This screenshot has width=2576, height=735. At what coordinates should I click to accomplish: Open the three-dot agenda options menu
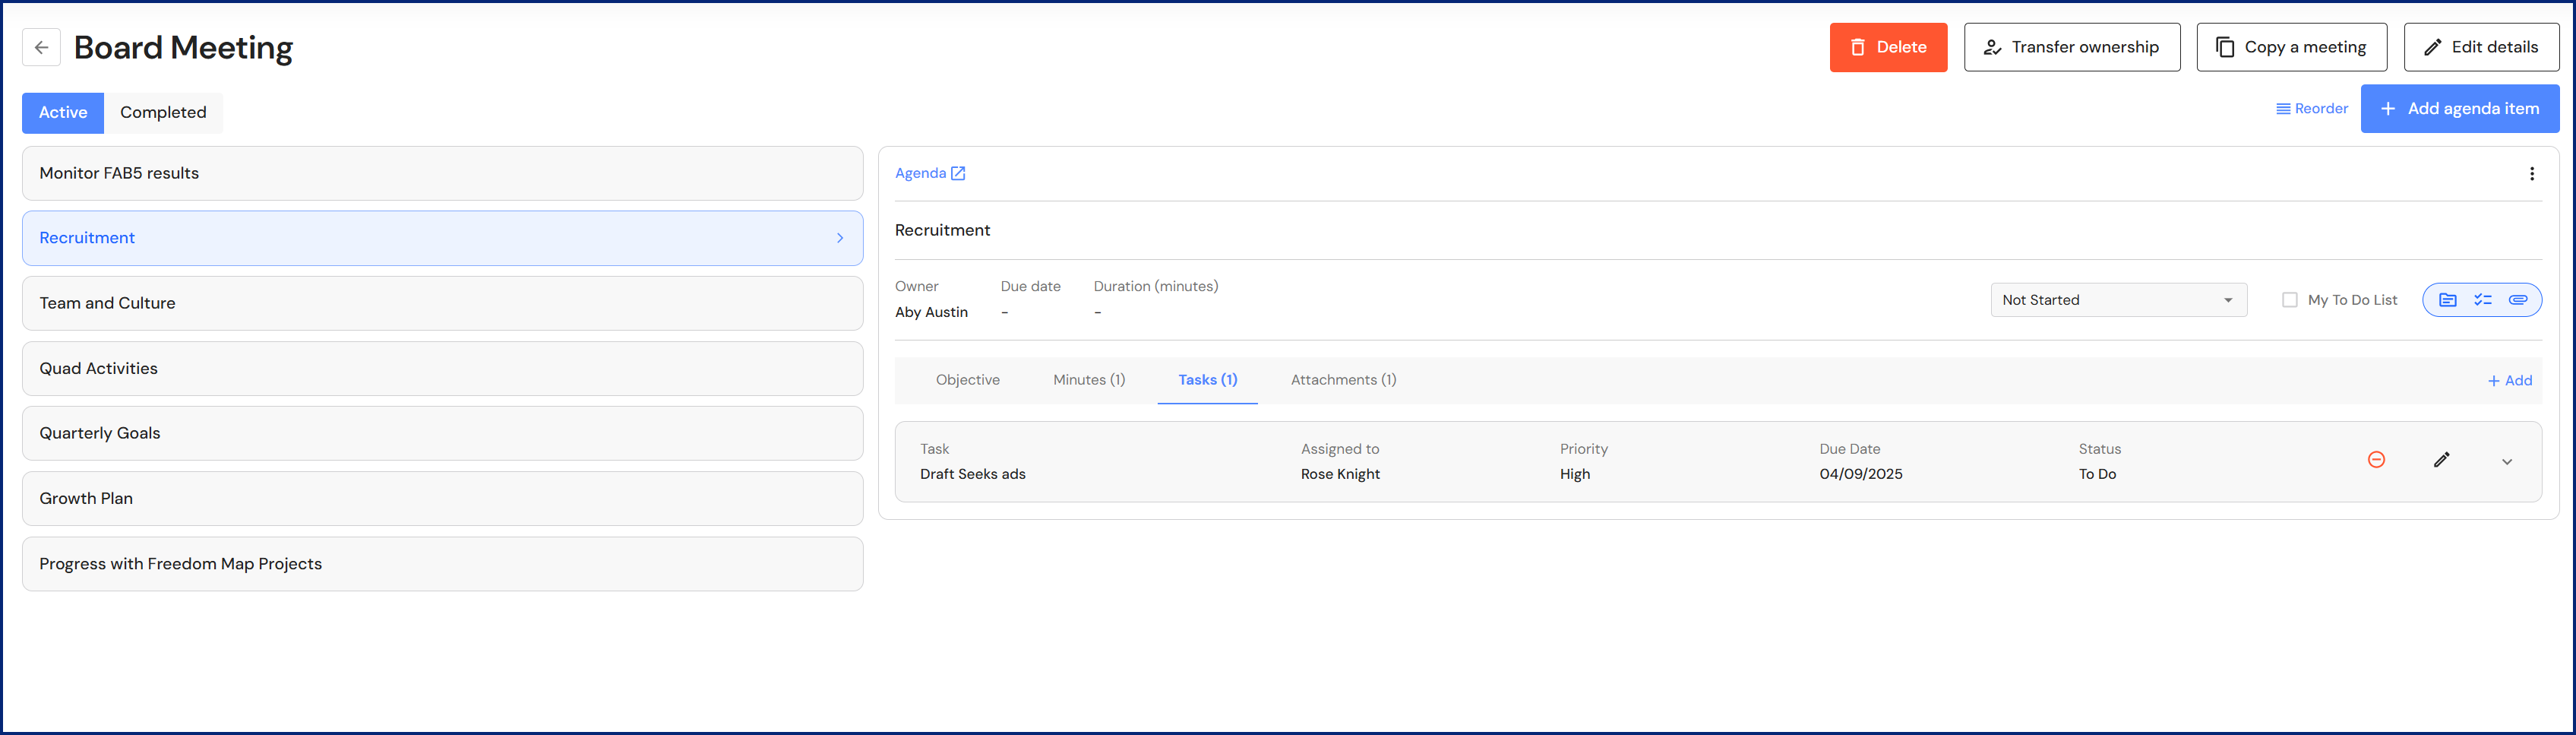pos(2531,174)
